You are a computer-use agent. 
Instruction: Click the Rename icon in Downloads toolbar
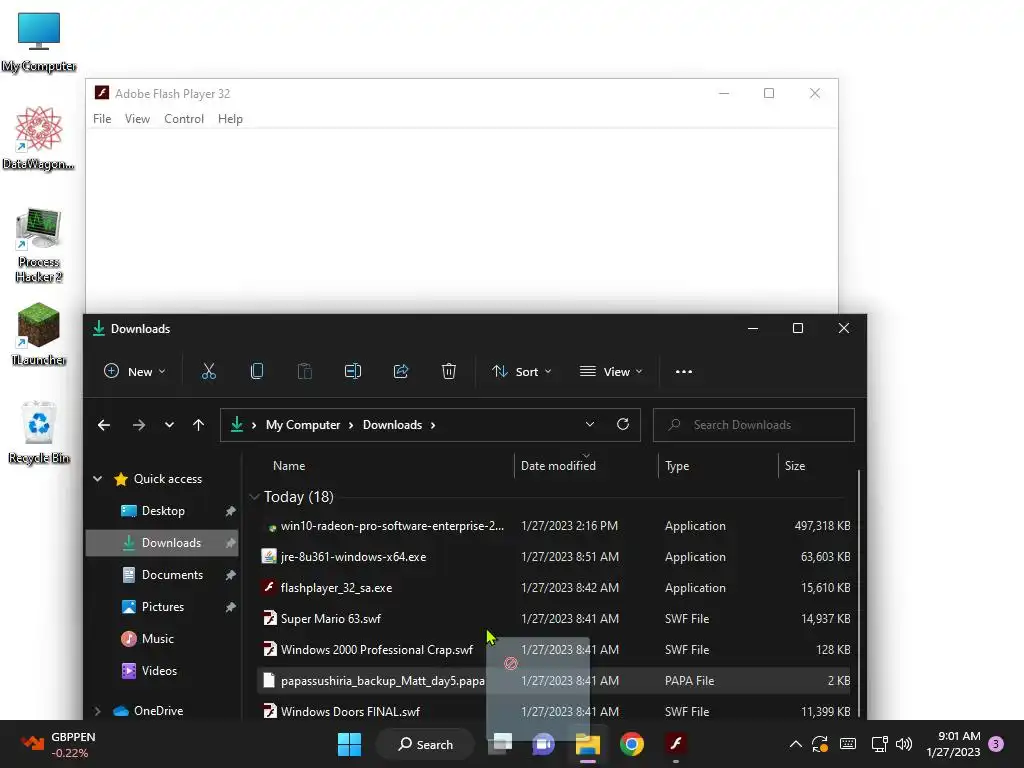pyautogui.click(x=353, y=372)
